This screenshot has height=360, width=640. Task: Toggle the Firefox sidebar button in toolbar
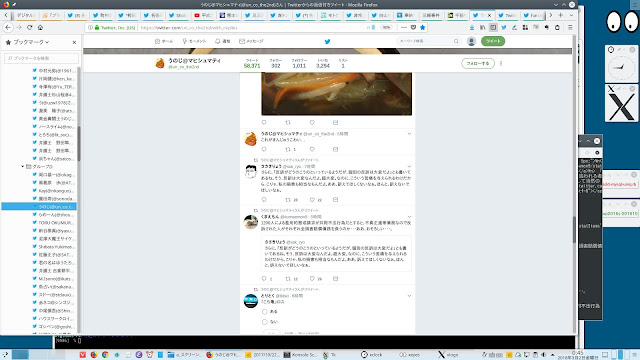493,27
